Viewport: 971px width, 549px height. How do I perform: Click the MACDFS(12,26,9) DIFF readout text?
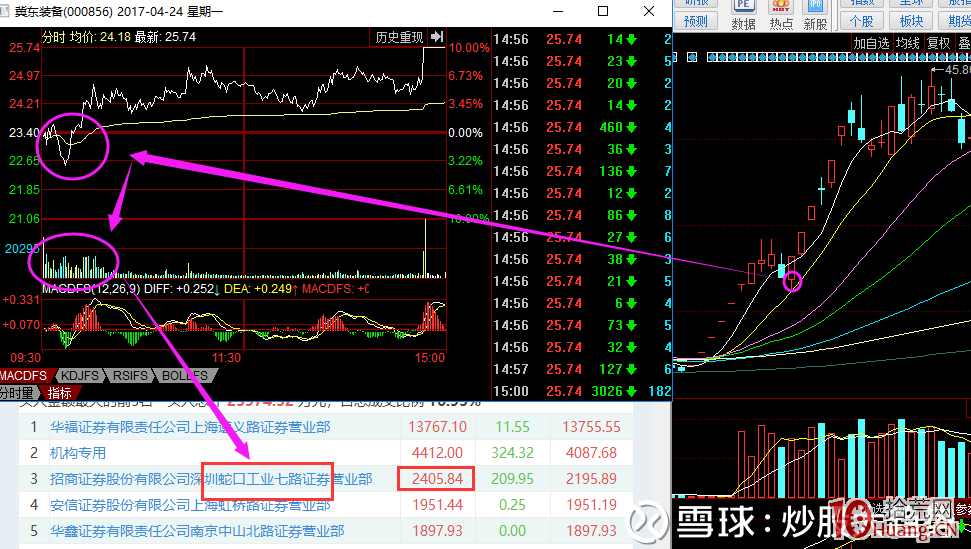pos(128,288)
